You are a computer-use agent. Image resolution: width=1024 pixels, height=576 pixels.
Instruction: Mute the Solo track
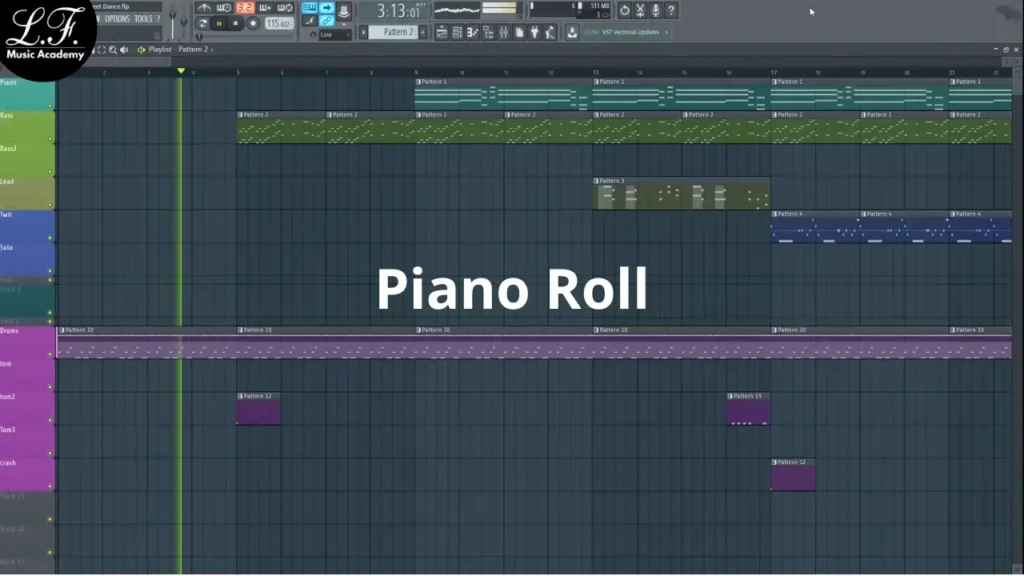click(x=52, y=270)
